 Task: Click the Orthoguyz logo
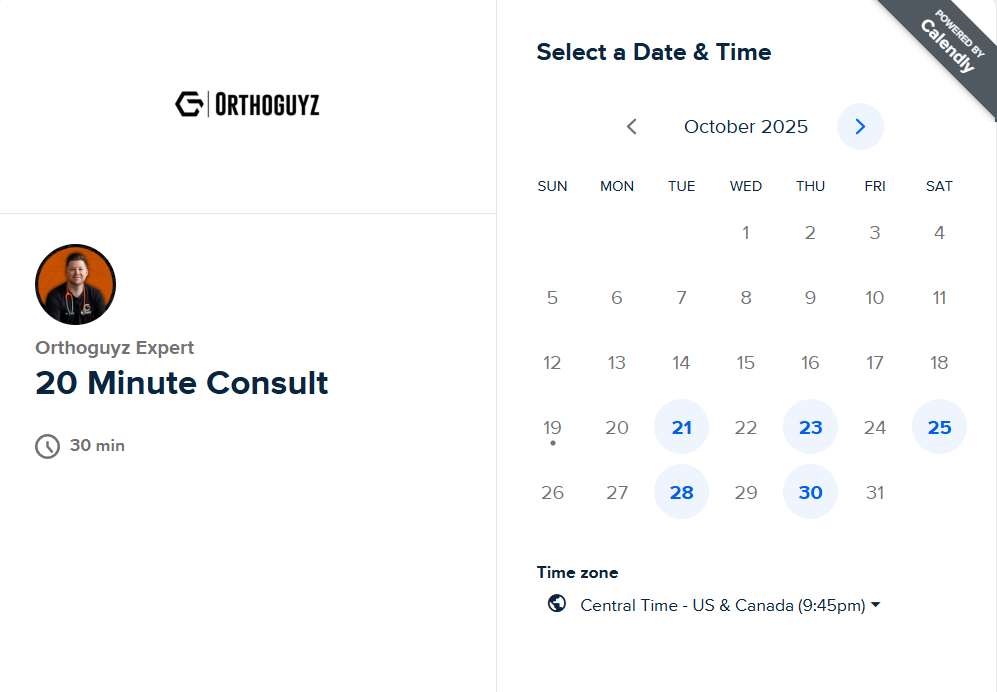point(247,104)
